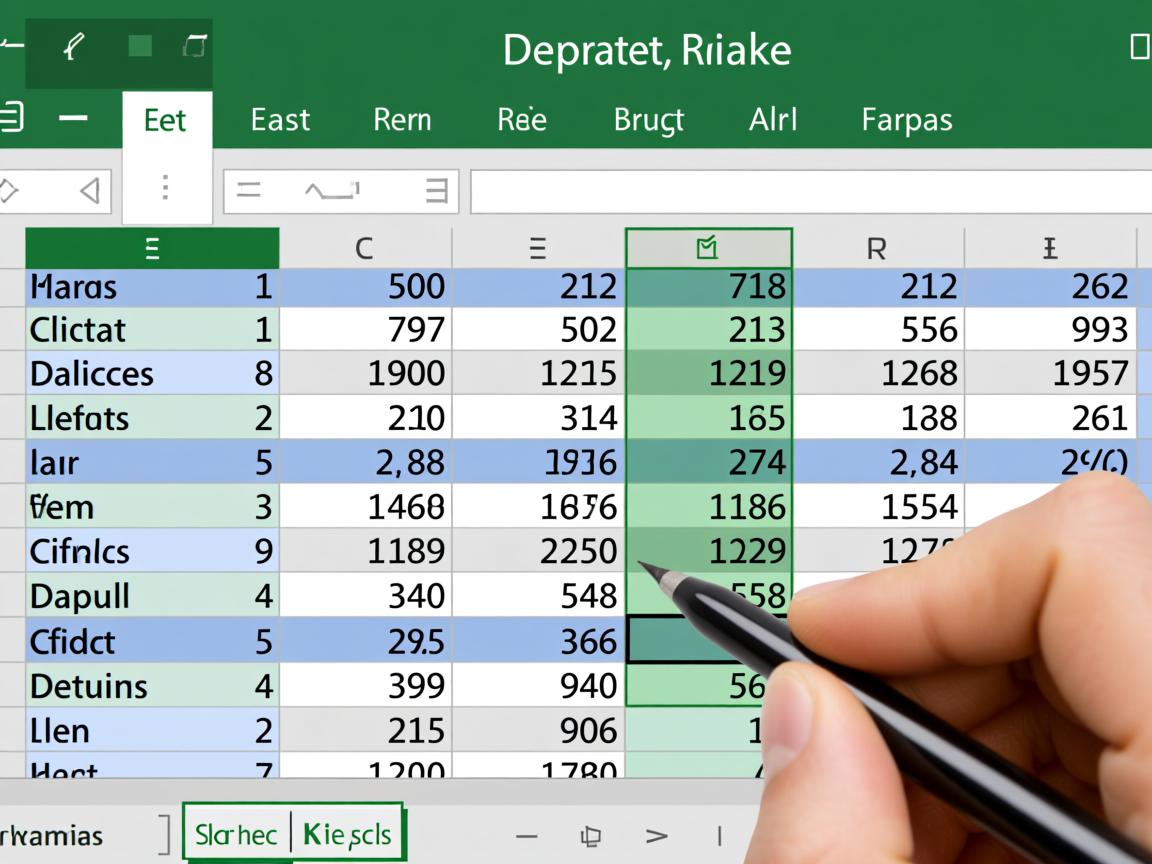Image resolution: width=1152 pixels, height=864 pixels.
Task: Switch to the Bruct ribbon tab
Action: [x=648, y=120]
